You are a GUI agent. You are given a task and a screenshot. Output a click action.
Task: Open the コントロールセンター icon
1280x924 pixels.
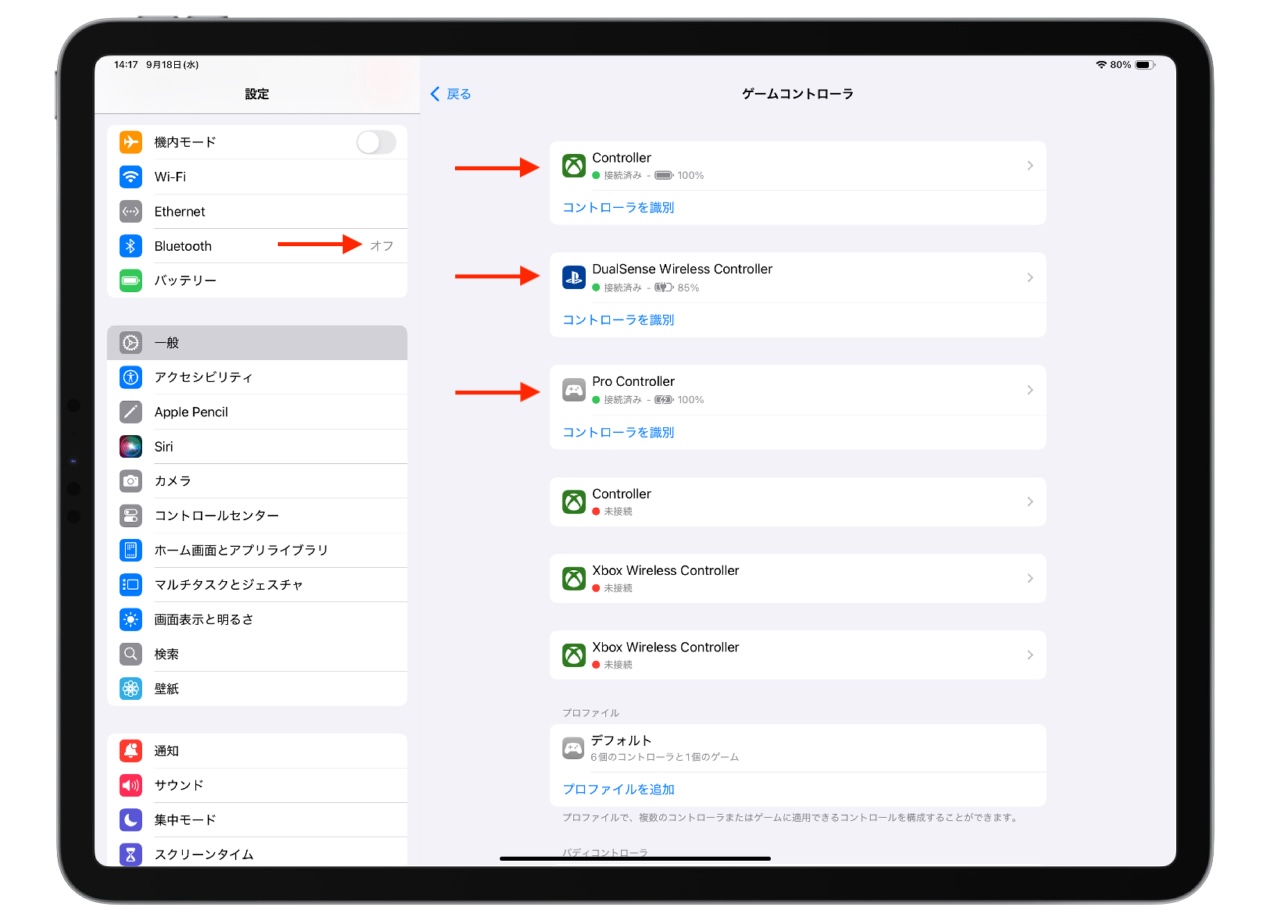131,516
